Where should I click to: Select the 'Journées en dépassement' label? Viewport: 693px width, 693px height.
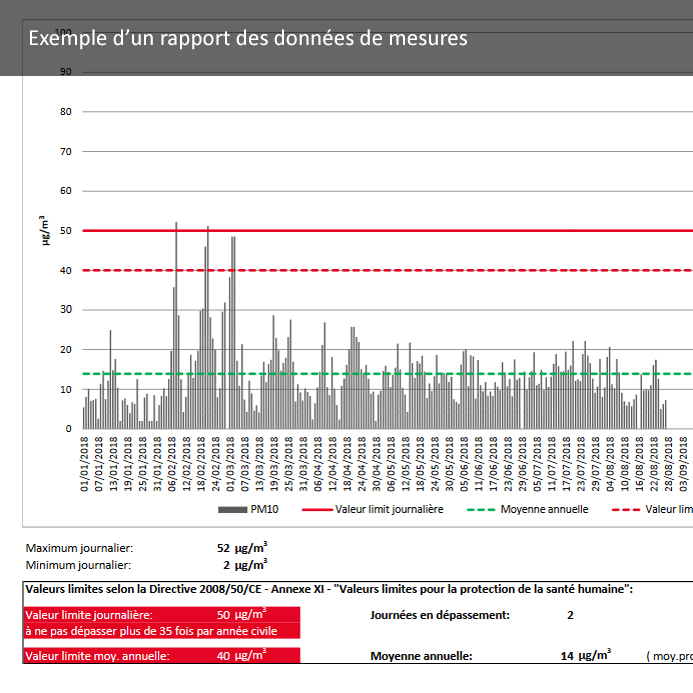pos(439,615)
